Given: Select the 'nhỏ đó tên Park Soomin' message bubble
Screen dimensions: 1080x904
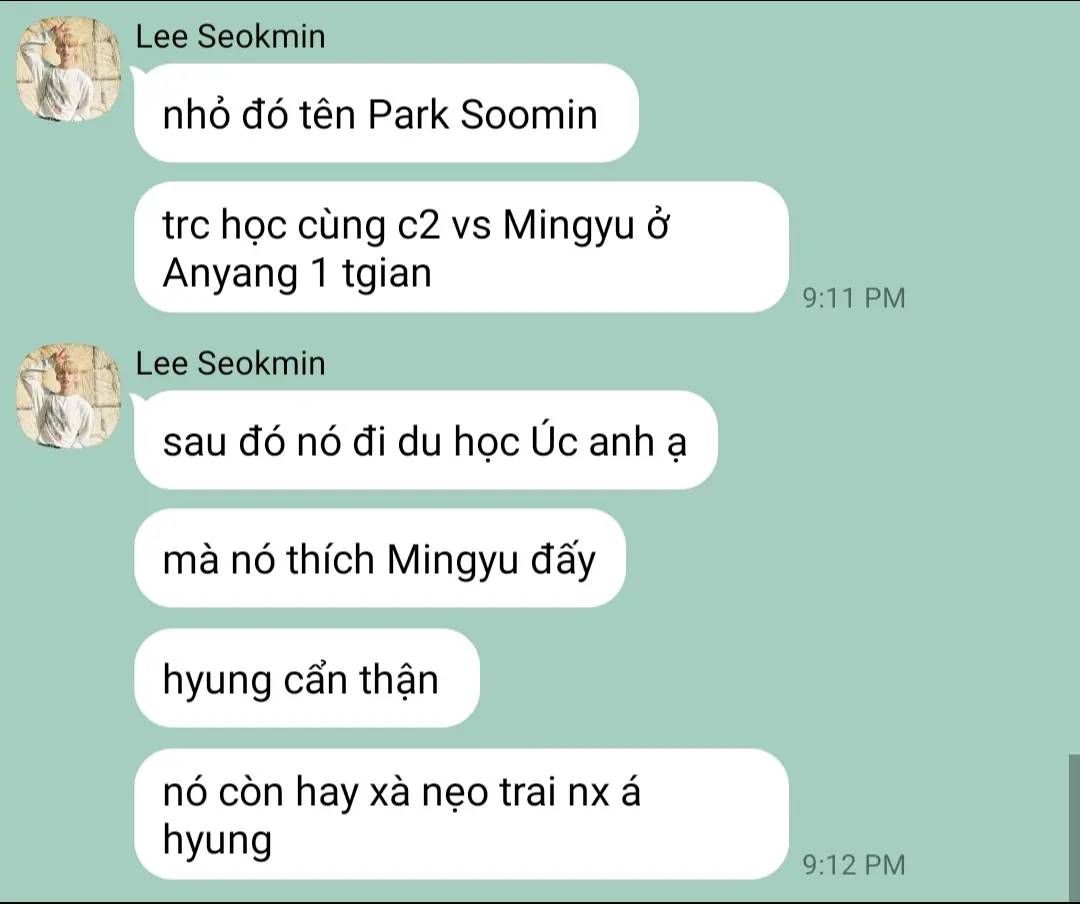Looking at the screenshot, I should [386, 113].
